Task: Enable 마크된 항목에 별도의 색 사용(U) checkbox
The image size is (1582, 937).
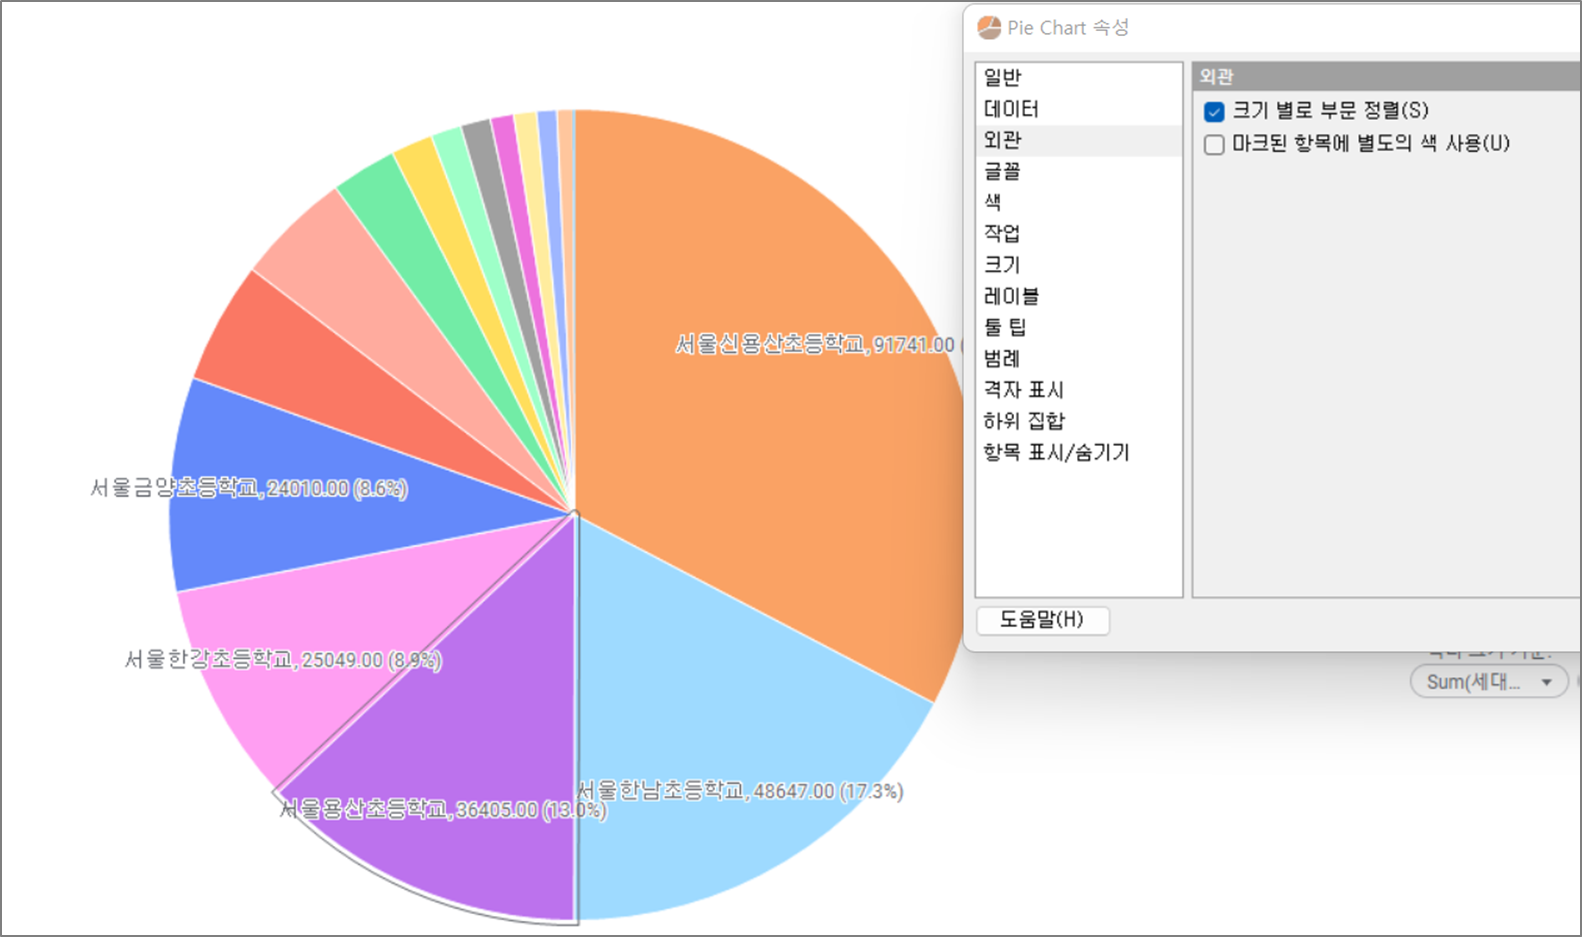Action: point(1214,145)
